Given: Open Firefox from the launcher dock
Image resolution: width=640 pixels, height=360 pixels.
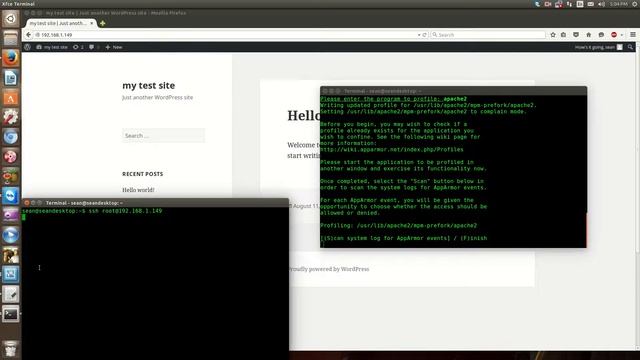Looking at the screenshot, I should [x=11, y=58].
